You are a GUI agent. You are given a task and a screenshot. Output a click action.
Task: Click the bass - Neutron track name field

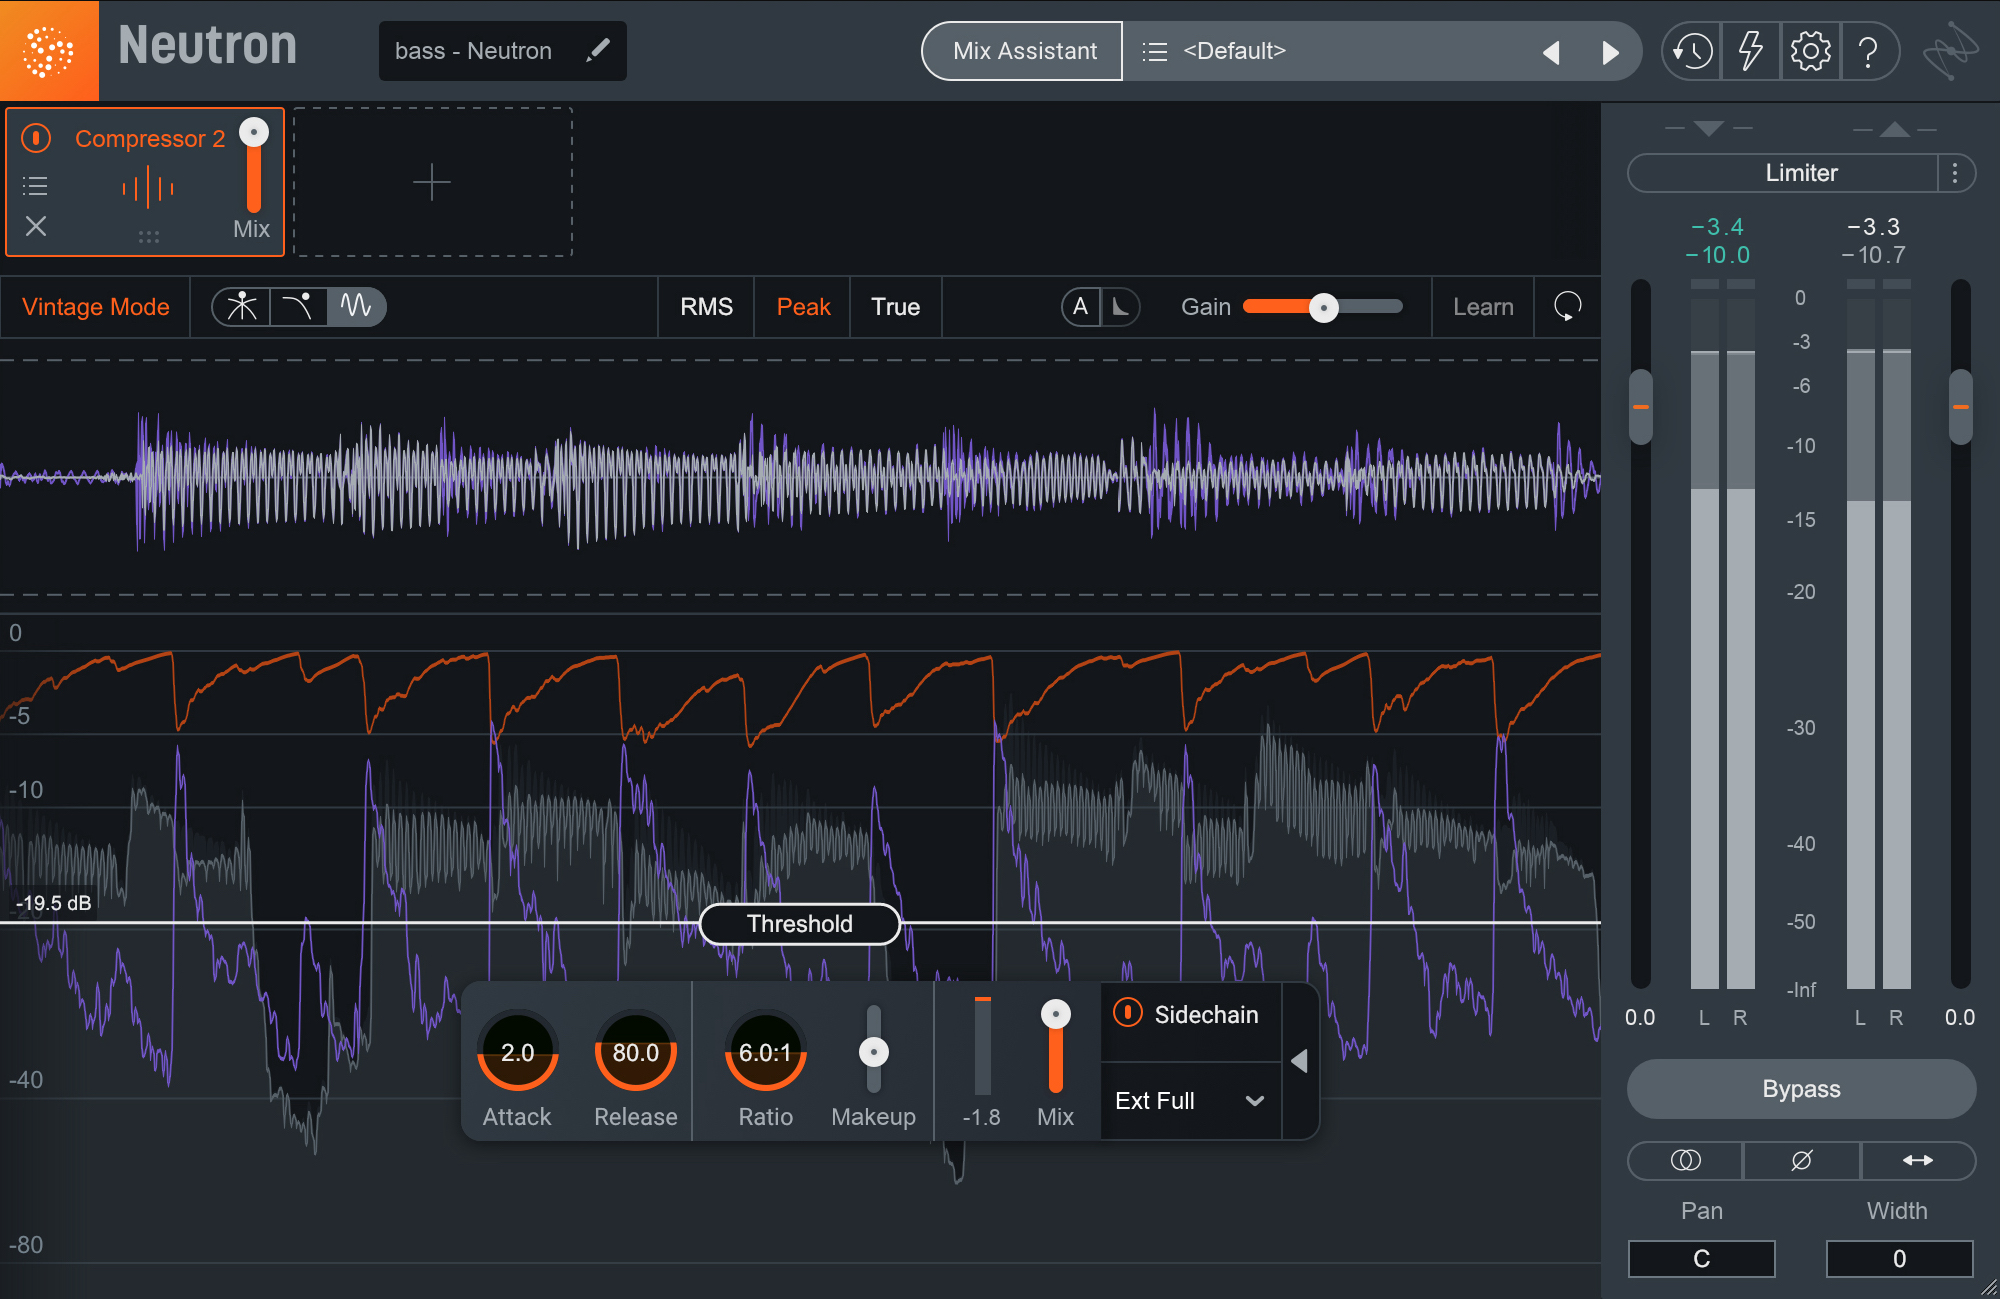tap(503, 51)
